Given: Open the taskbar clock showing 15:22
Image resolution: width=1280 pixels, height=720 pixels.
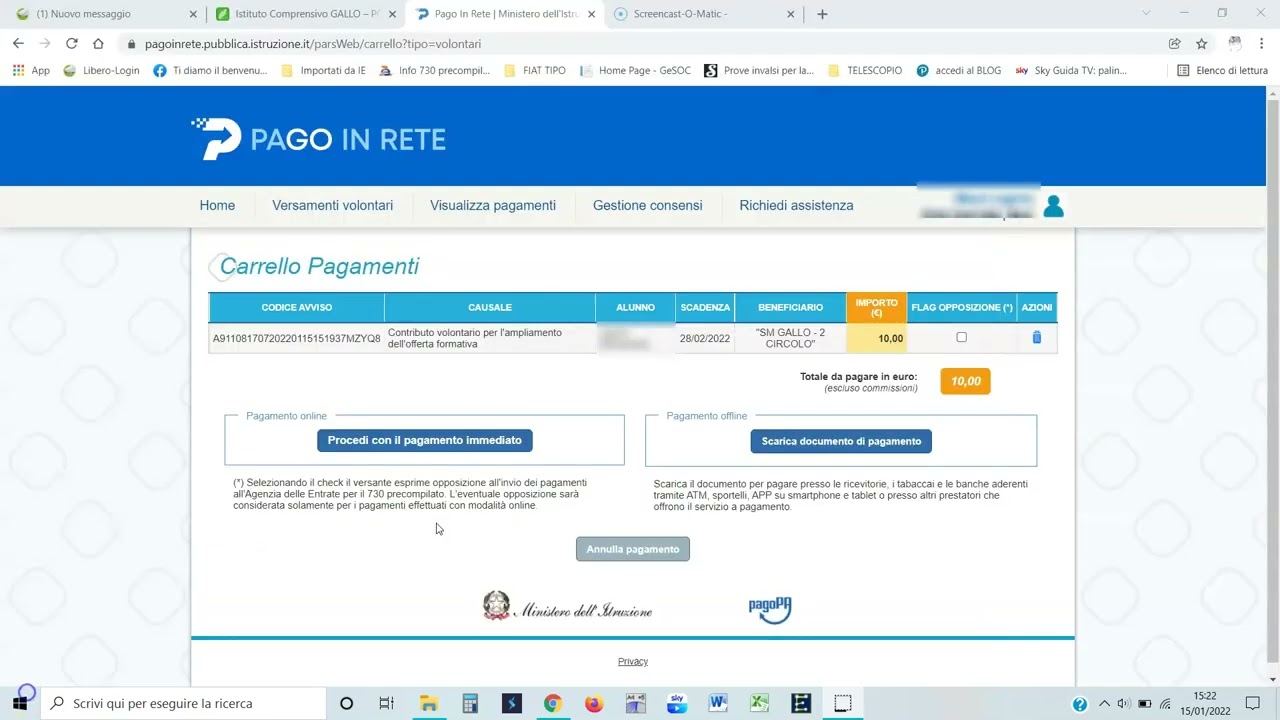Looking at the screenshot, I should 1205,703.
